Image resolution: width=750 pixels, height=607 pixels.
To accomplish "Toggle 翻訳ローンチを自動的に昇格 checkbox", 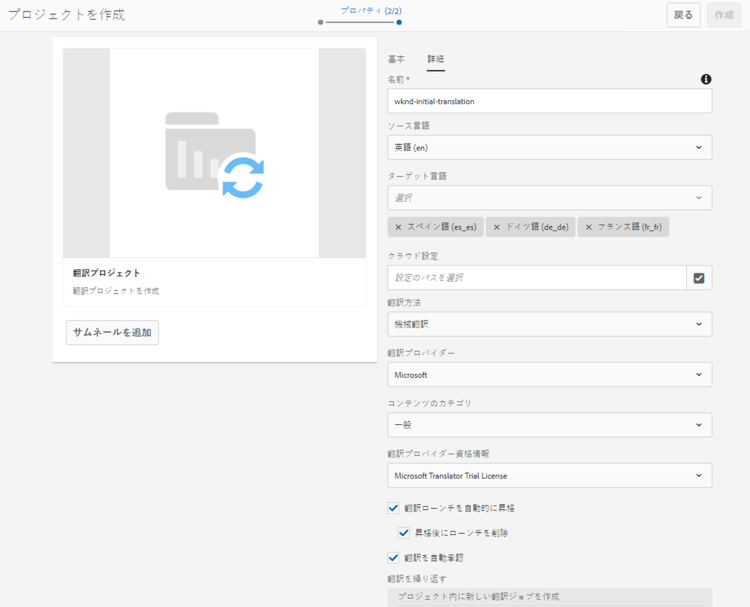I will point(393,508).
